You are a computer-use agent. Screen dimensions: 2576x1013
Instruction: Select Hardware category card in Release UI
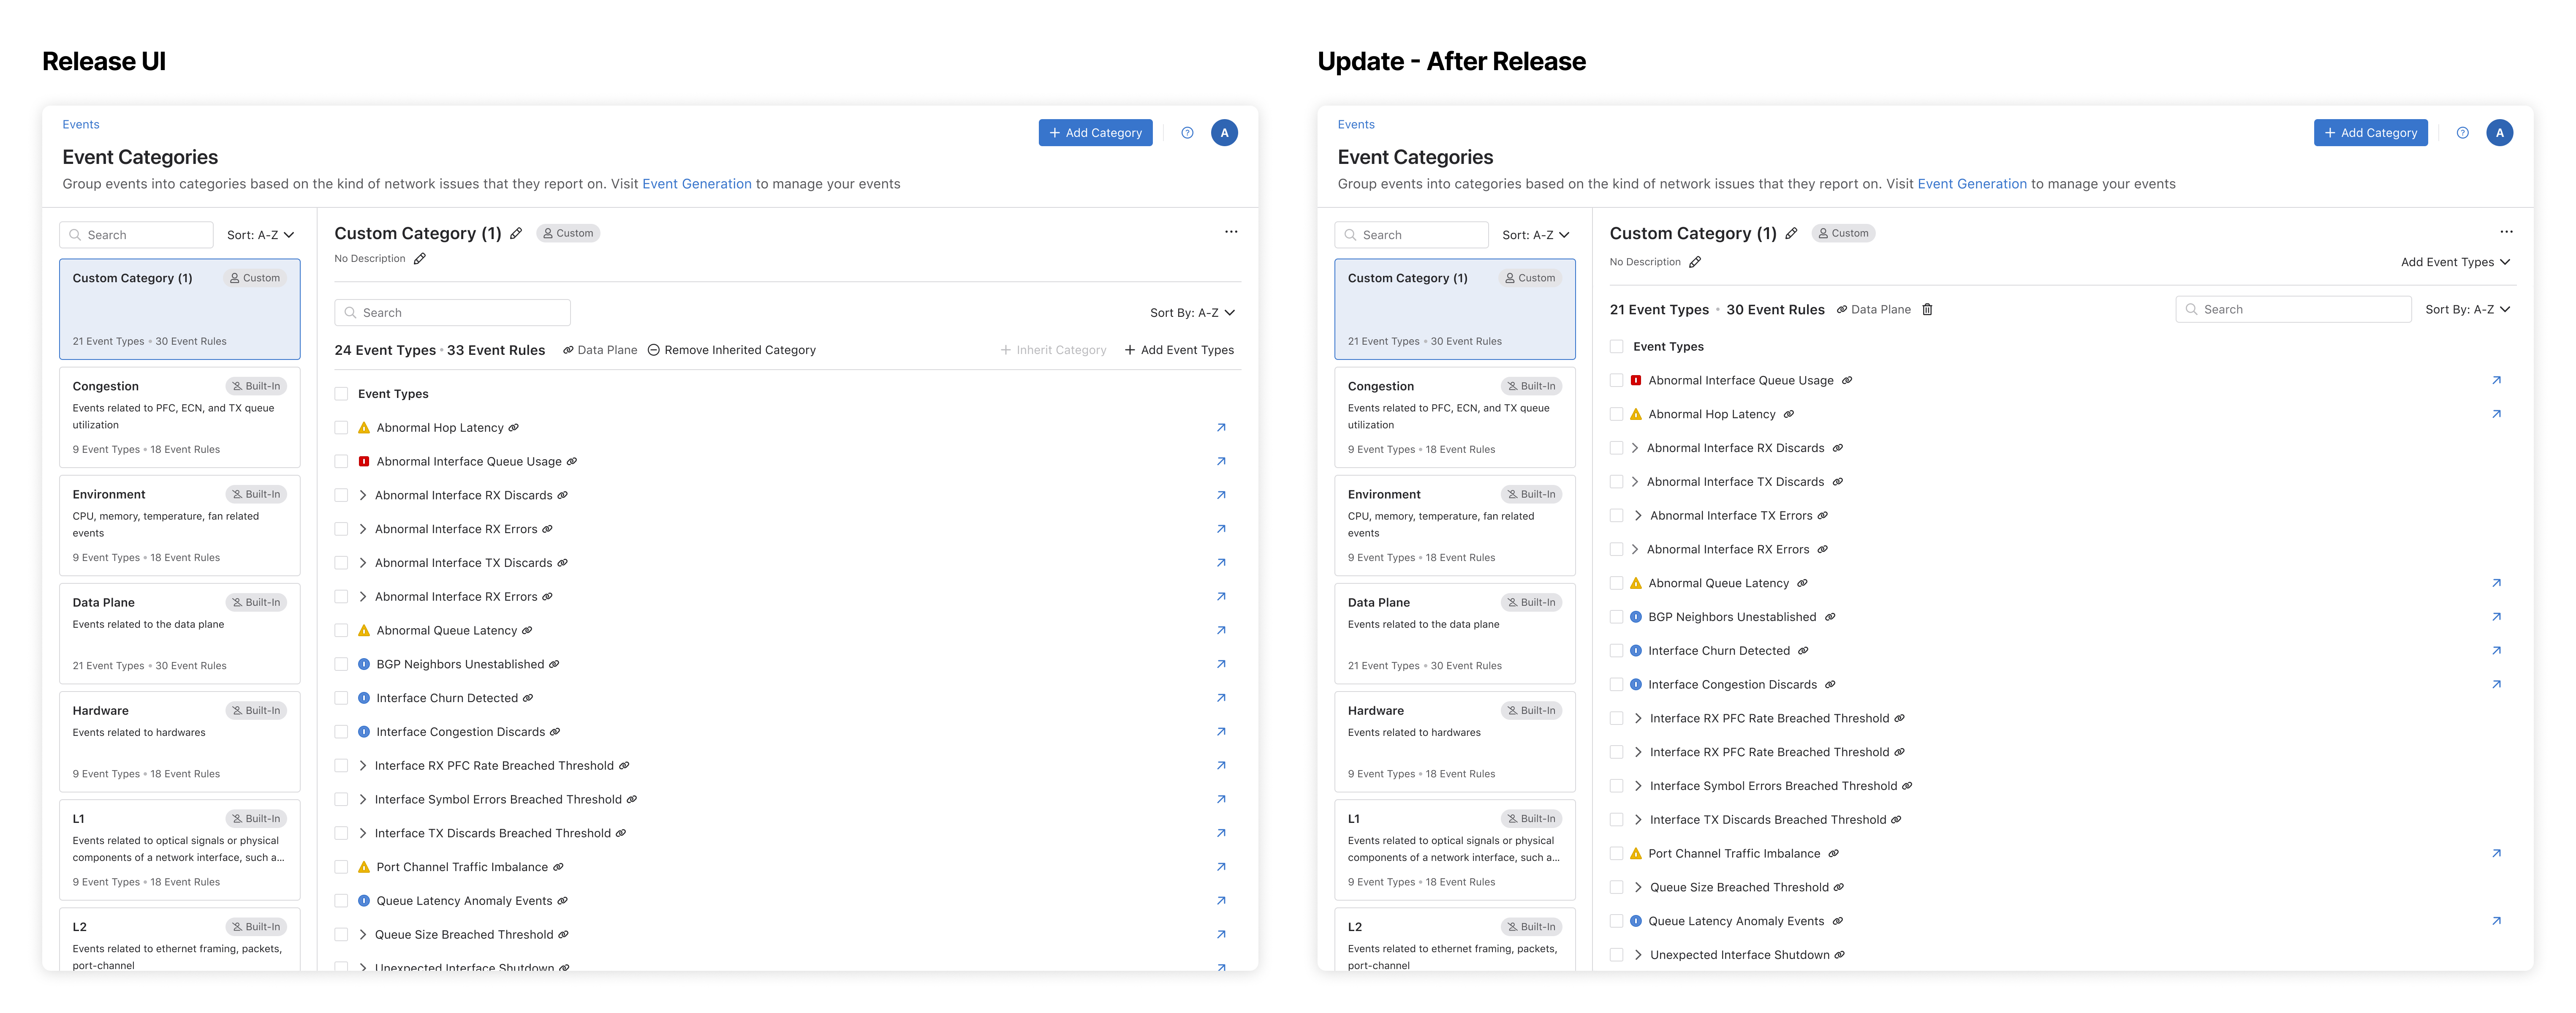(180, 741)
